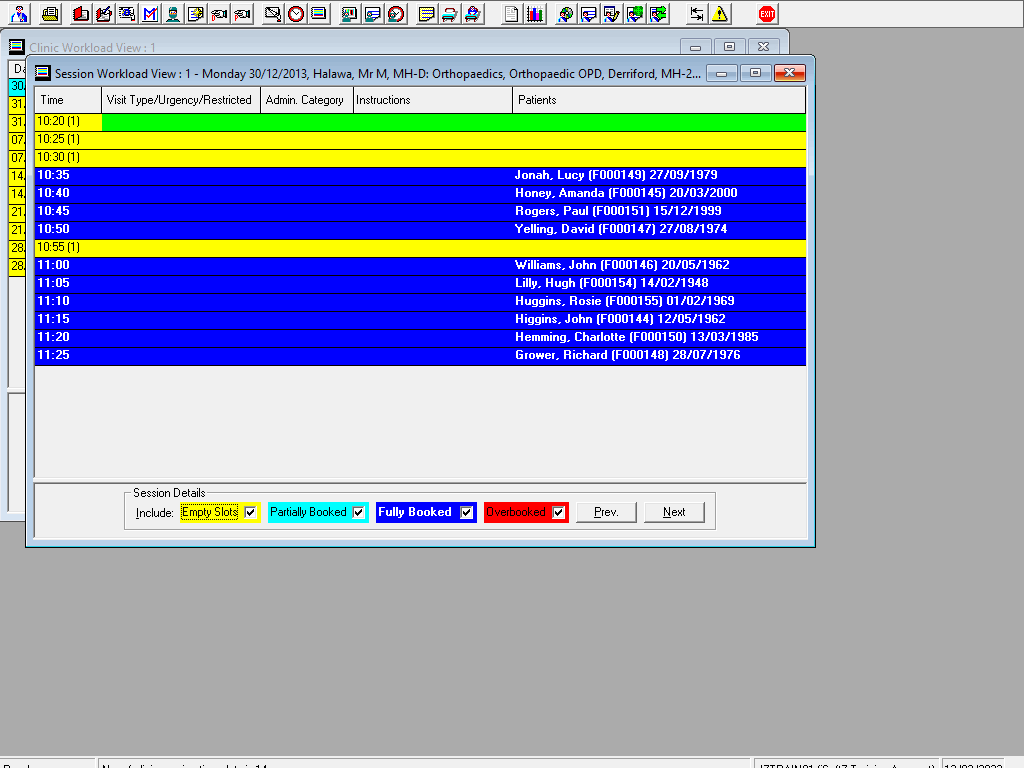
Task: Click the yellow warning triangle icon
Action: (720, 14)
